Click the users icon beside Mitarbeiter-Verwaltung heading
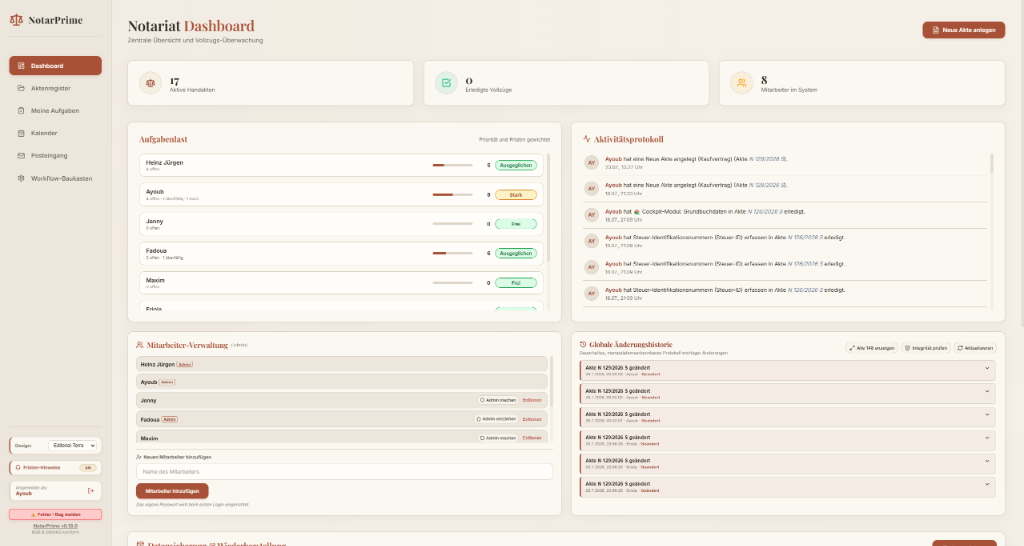Viewport: 1024px width, 546px height. tap(140, 345)
